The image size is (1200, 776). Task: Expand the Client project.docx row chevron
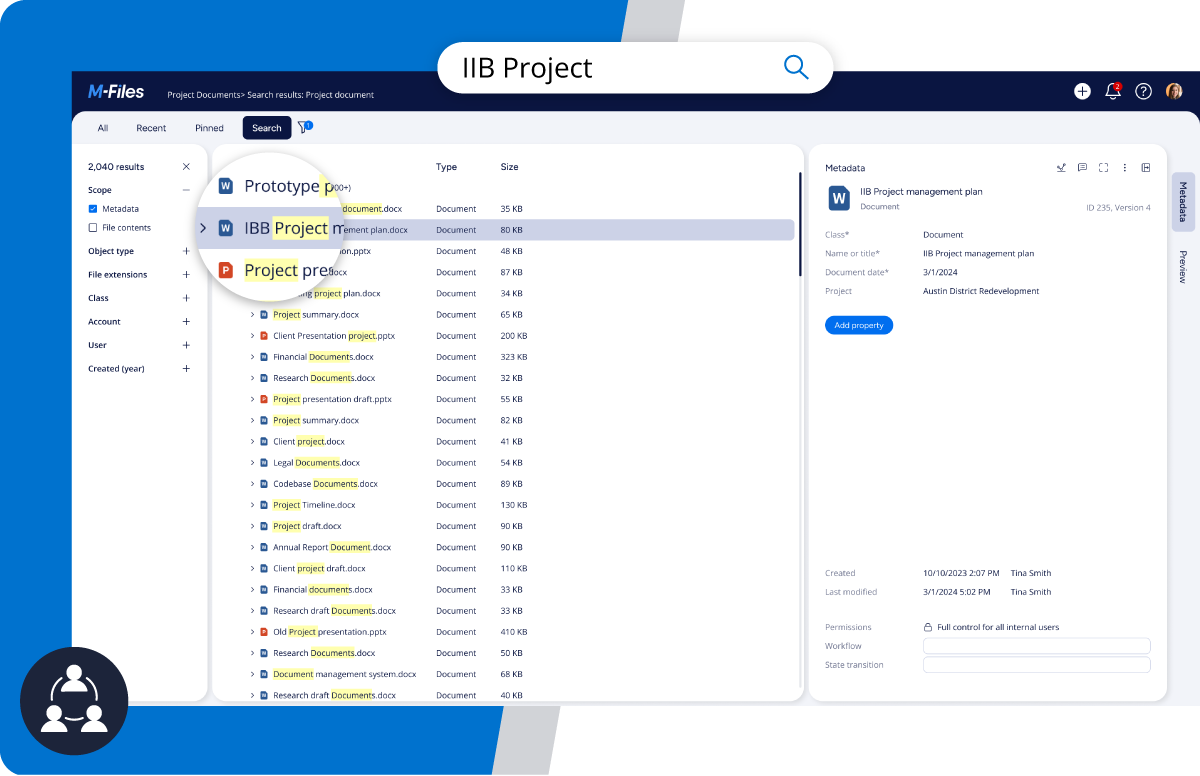pos(252,441)
